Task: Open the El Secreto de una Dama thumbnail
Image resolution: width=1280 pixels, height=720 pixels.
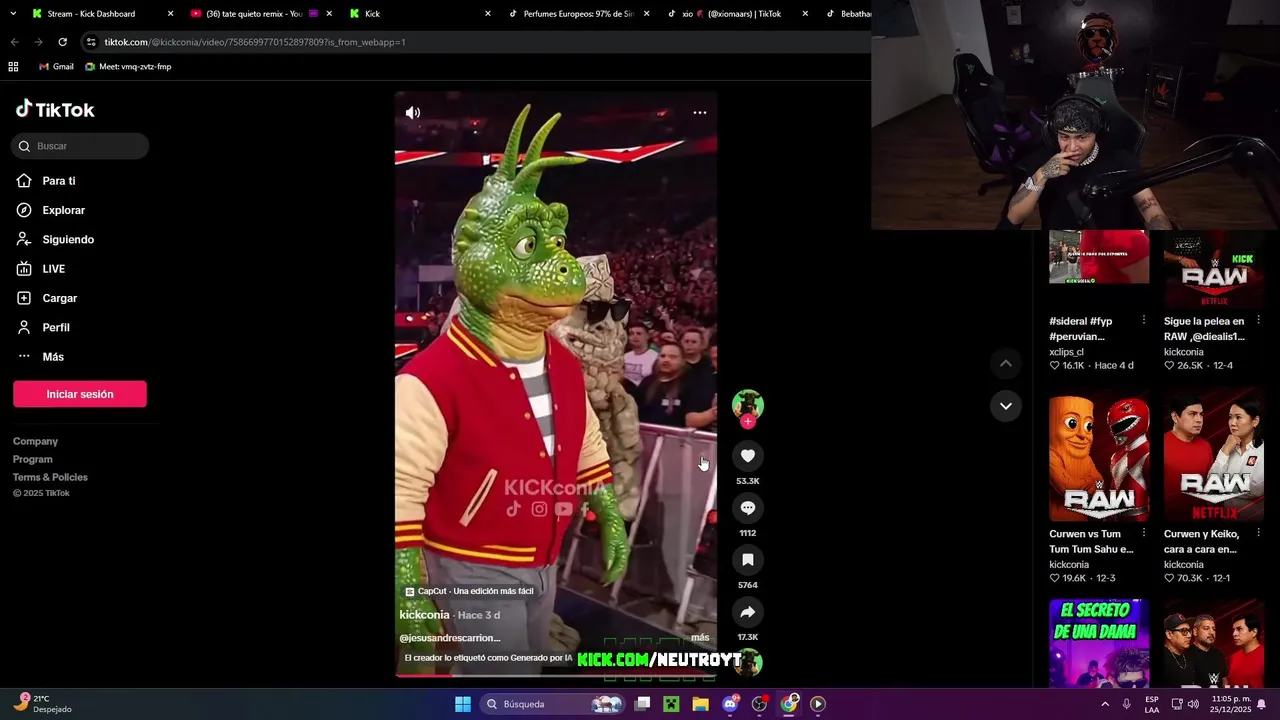Action: (x=1099, y=643)
